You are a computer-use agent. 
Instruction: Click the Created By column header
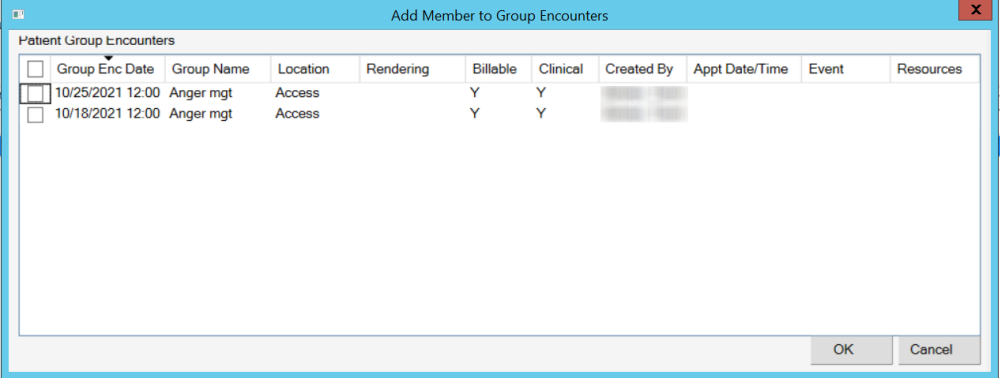[642, 69]
